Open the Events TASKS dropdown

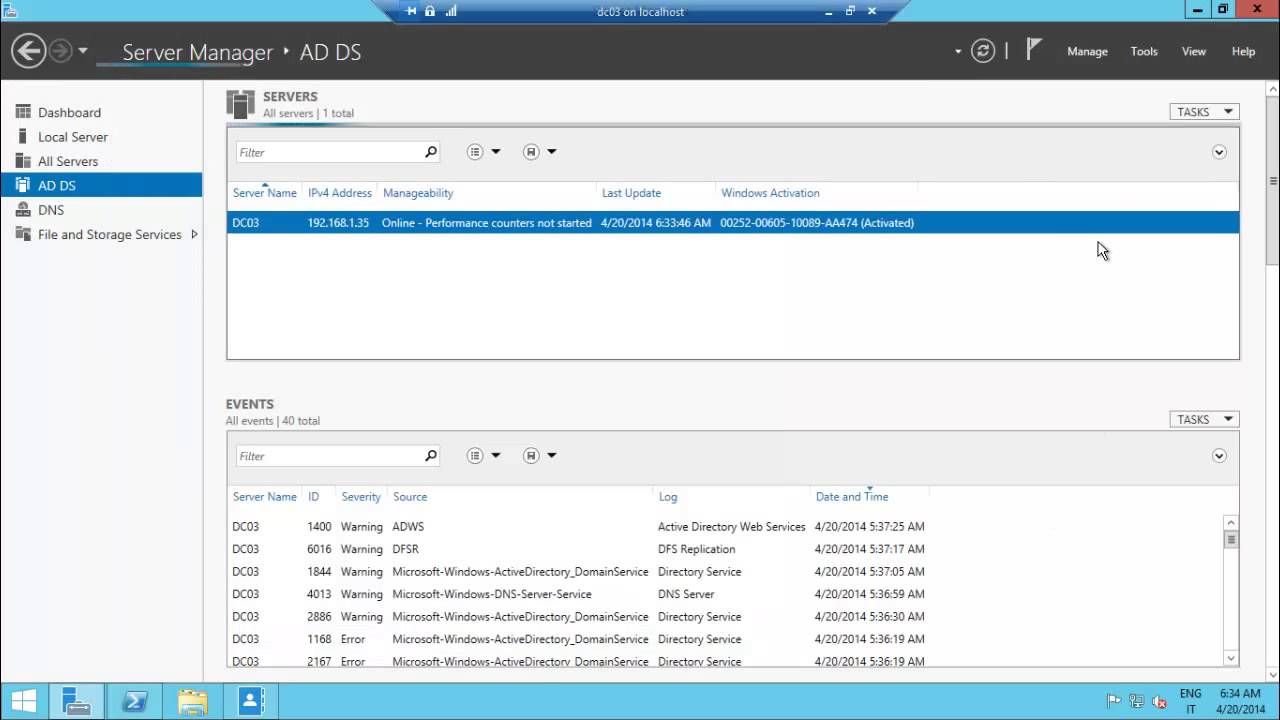tap(1204, 419)
